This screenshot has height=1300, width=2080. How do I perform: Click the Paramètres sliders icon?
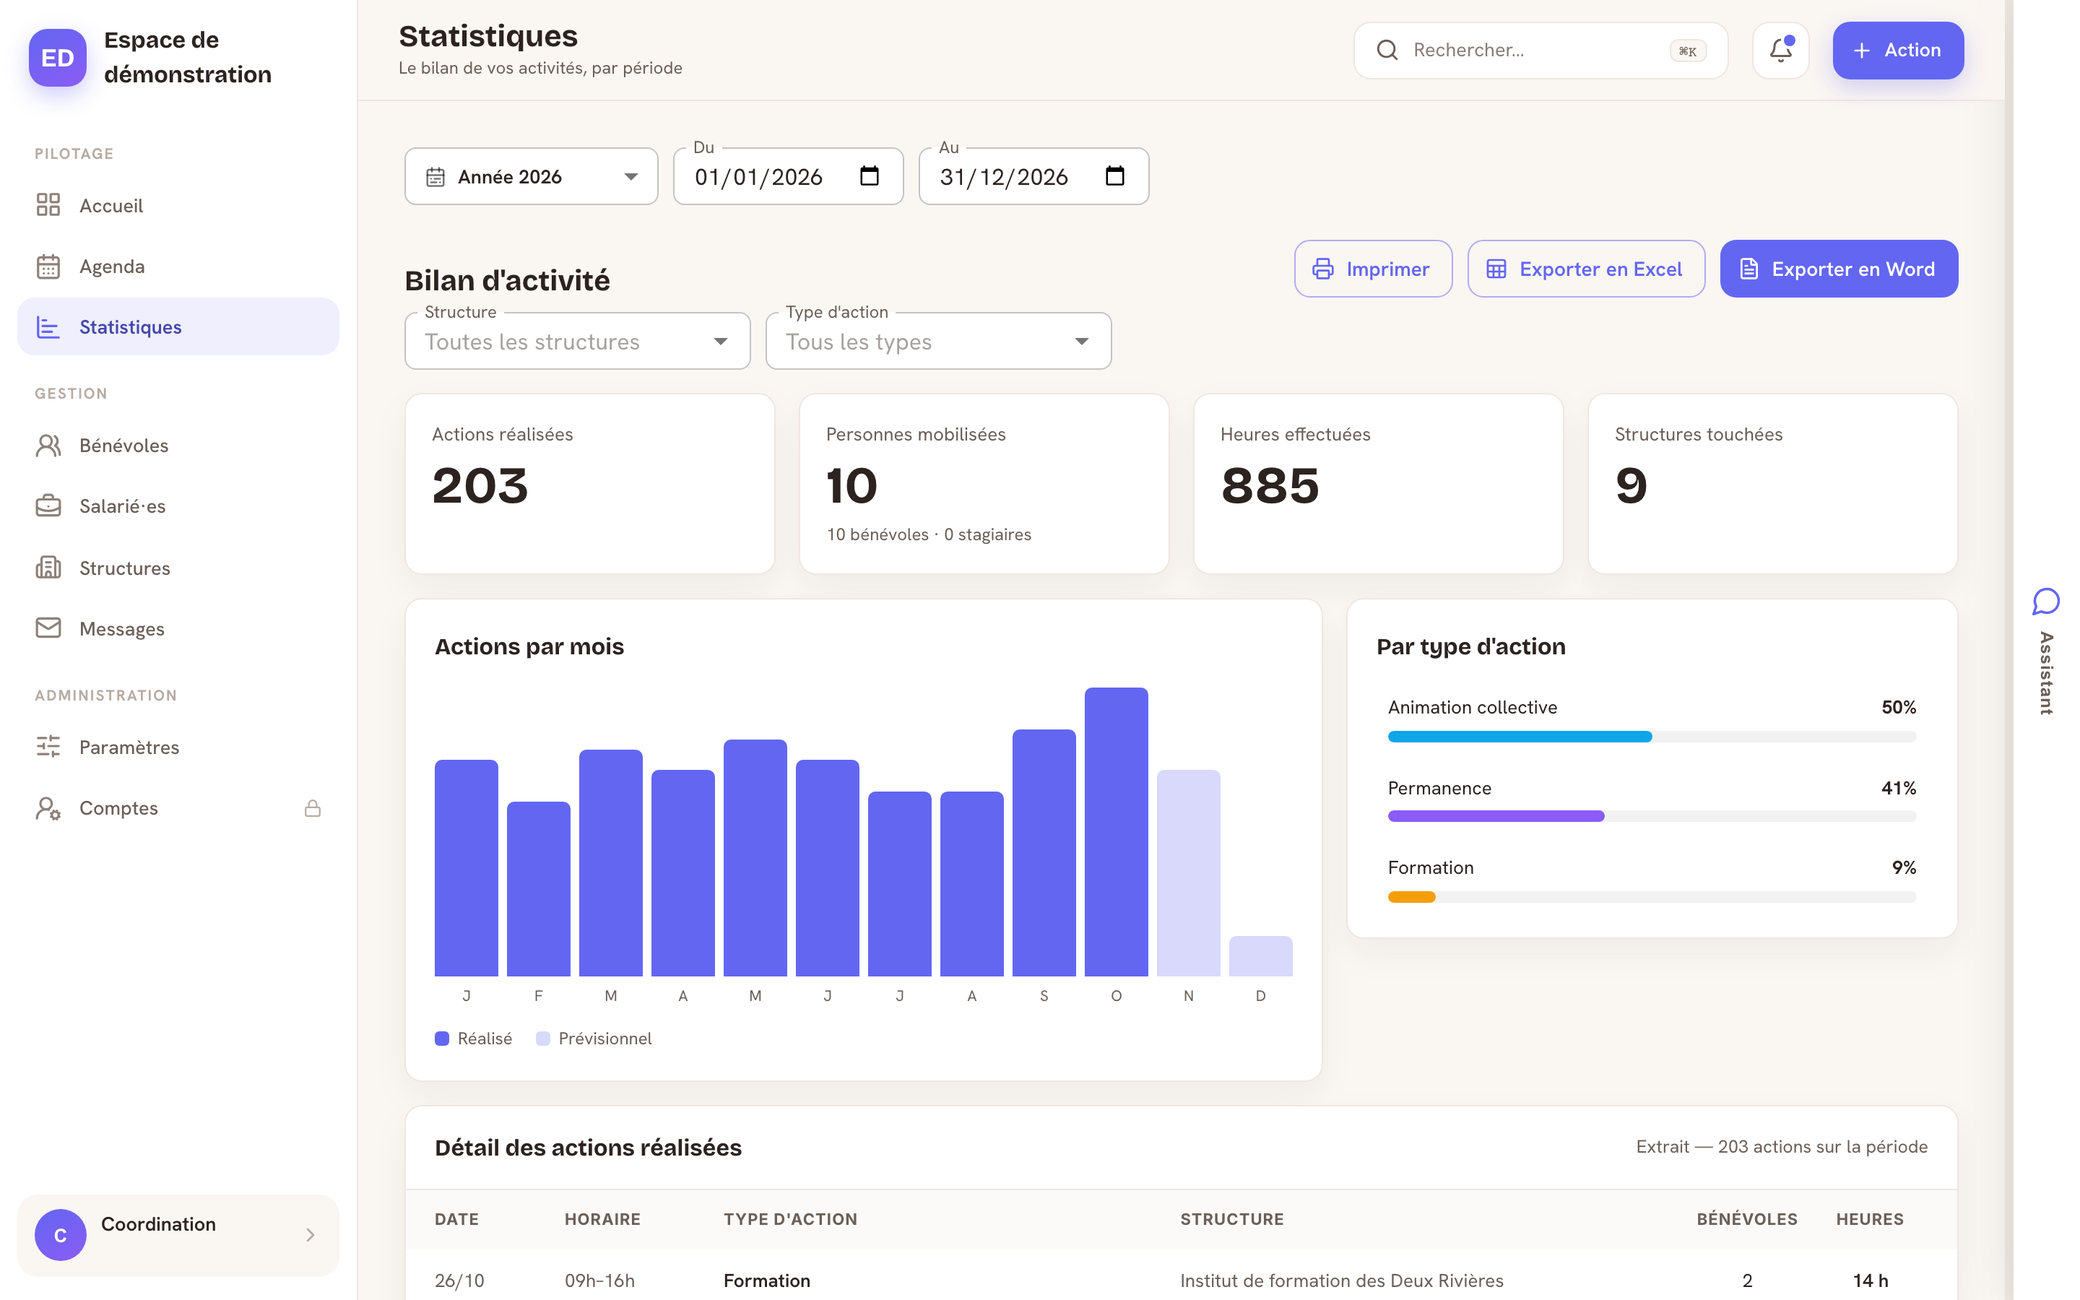[48, 747]
